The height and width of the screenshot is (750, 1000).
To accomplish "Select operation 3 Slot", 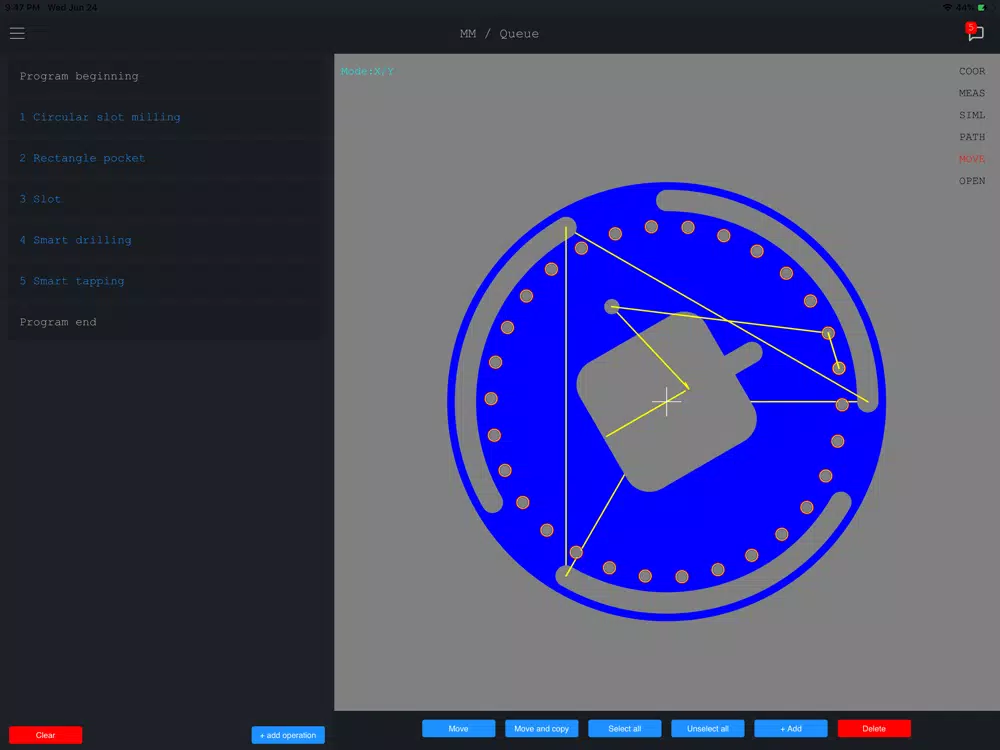I will 167,199.
